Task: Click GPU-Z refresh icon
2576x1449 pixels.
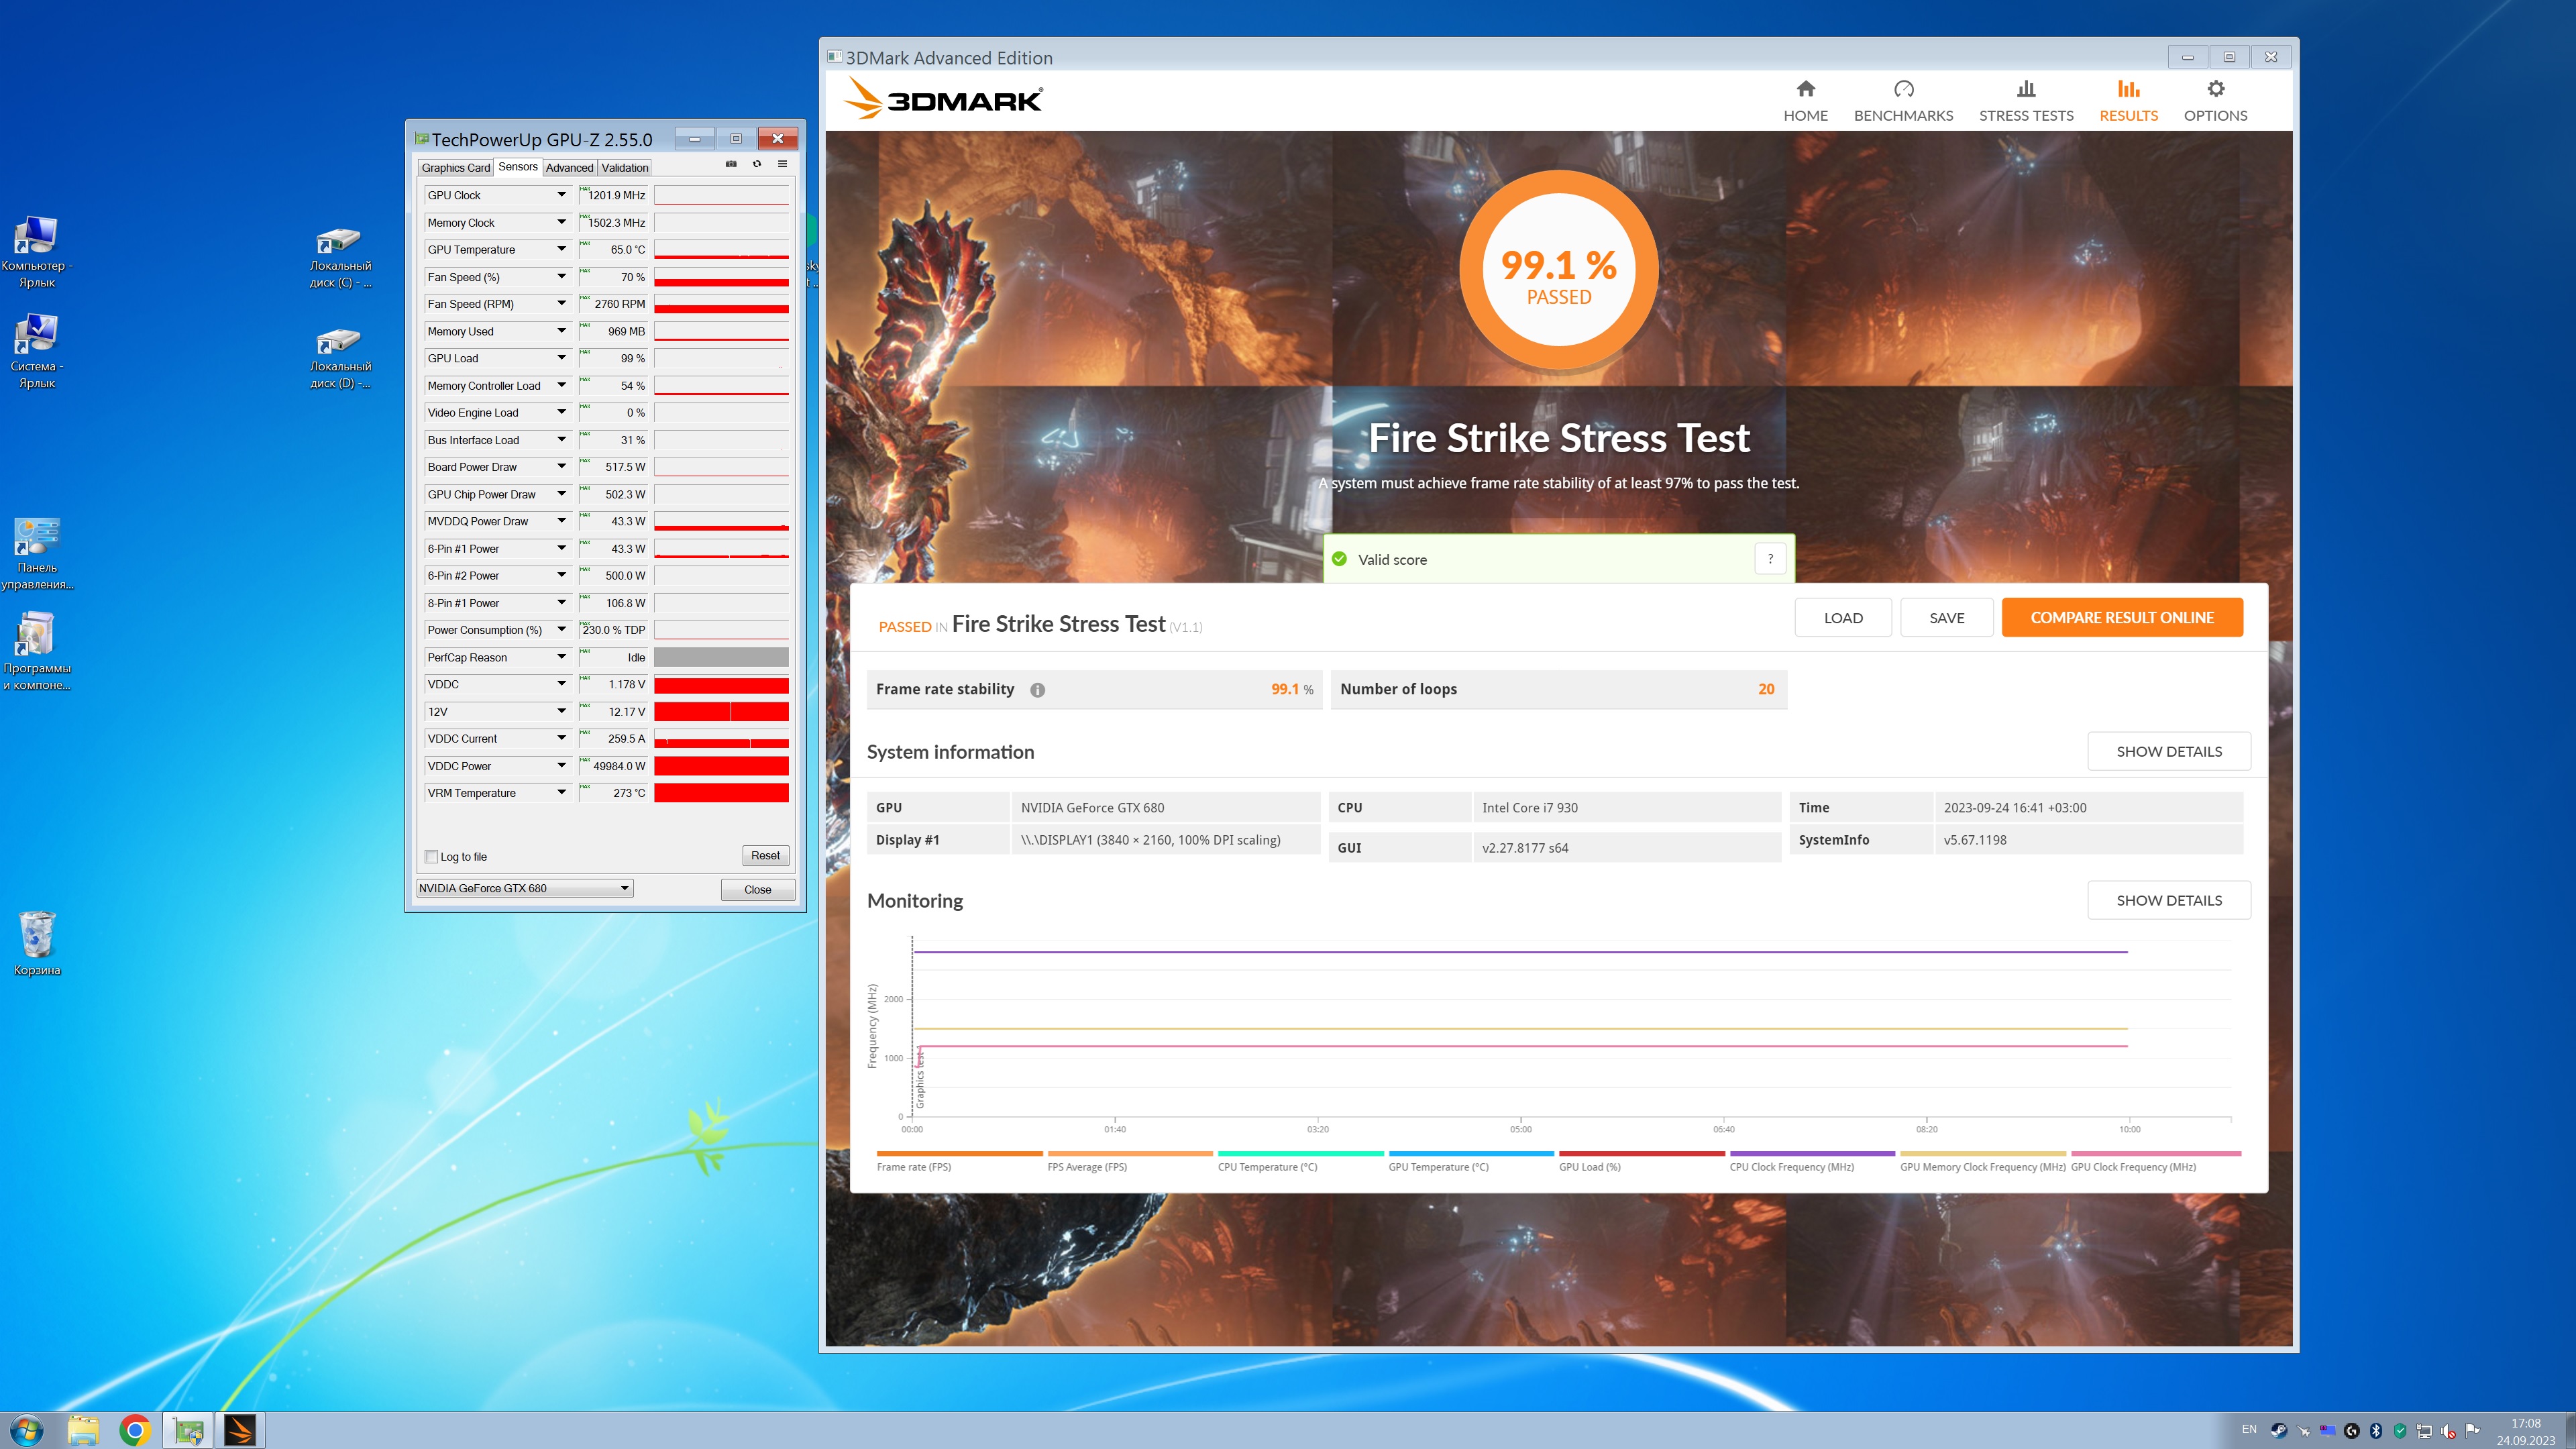Action: (x=757, y=164)
